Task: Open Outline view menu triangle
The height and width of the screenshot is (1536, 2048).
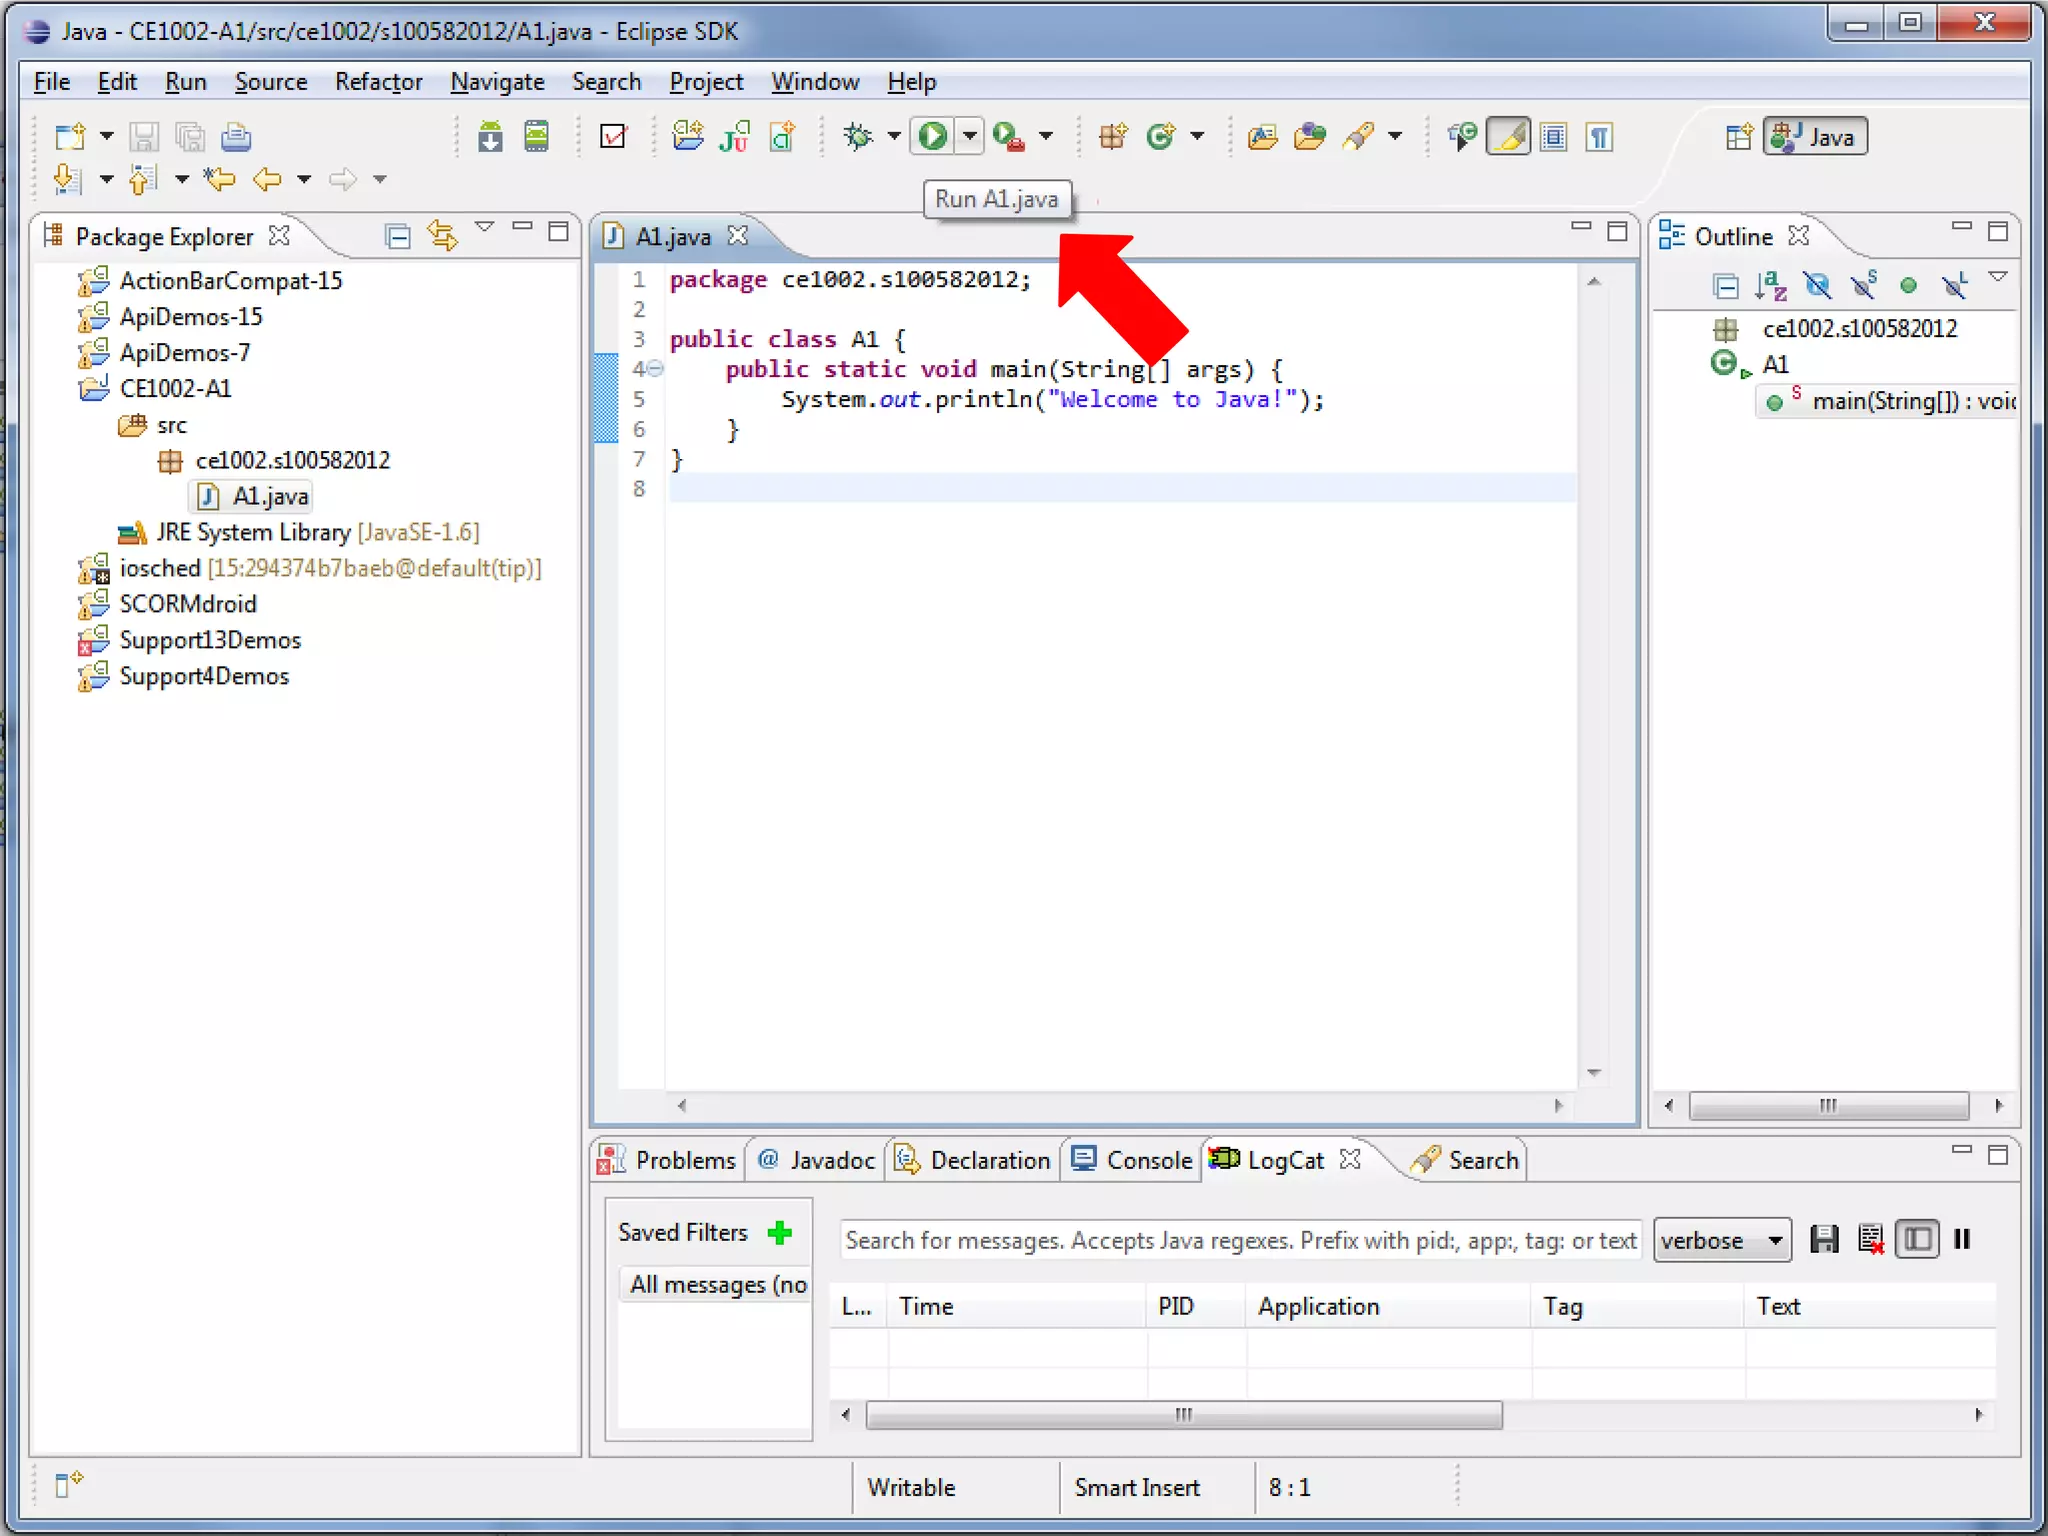Action: coord(1997,277)
